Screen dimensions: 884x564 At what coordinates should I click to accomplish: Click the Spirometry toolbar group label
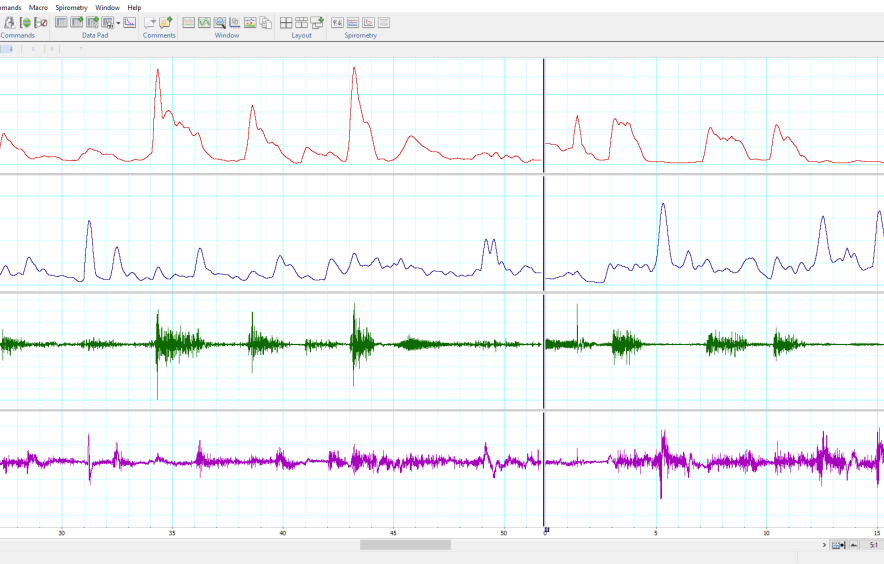point(360,35)
